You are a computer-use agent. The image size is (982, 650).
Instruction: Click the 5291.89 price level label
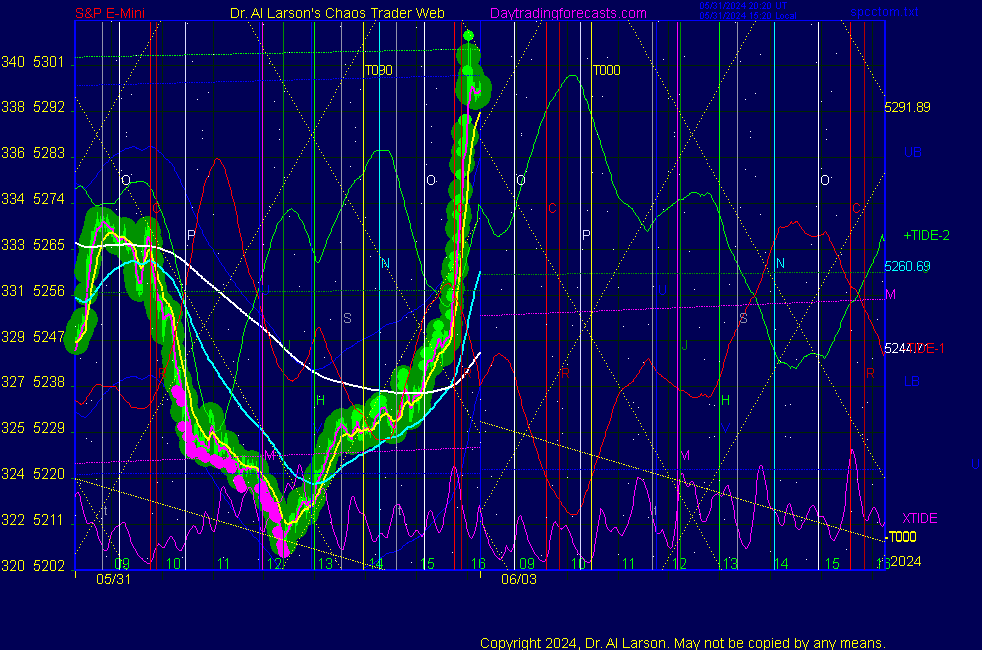click(x=907, y=107)
